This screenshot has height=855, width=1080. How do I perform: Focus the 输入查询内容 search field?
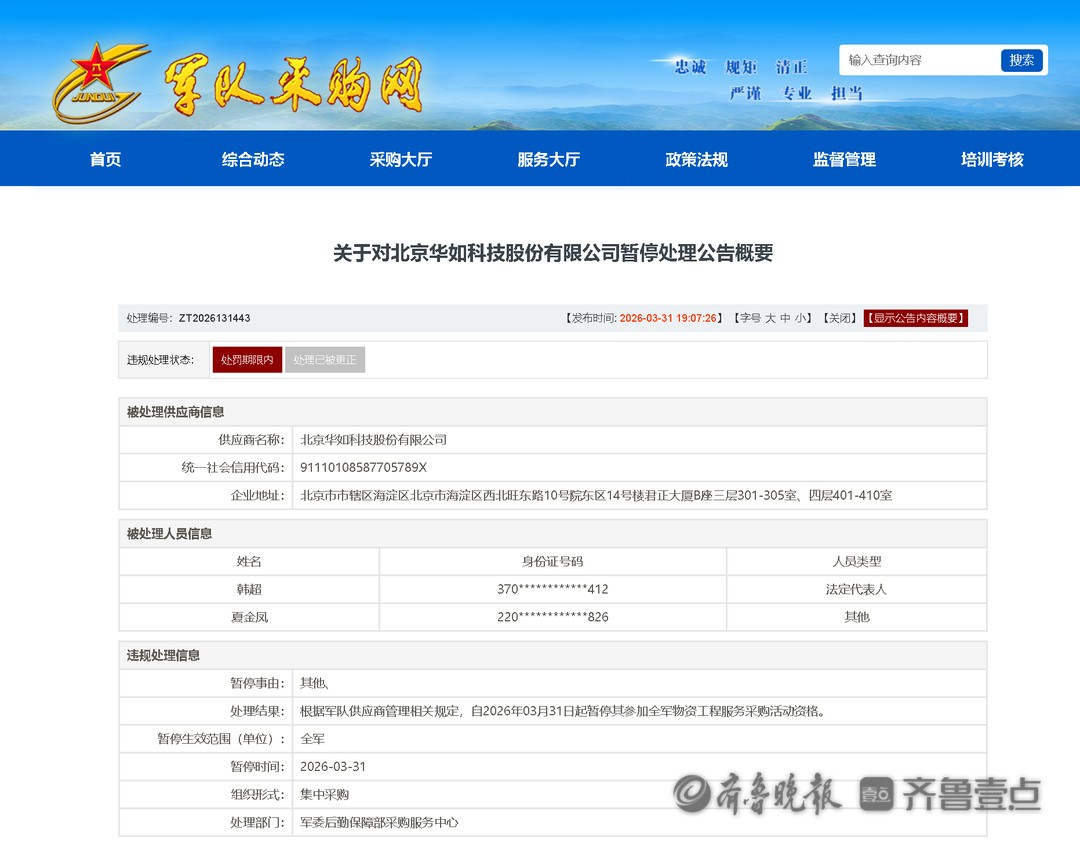tap(918, 60)
